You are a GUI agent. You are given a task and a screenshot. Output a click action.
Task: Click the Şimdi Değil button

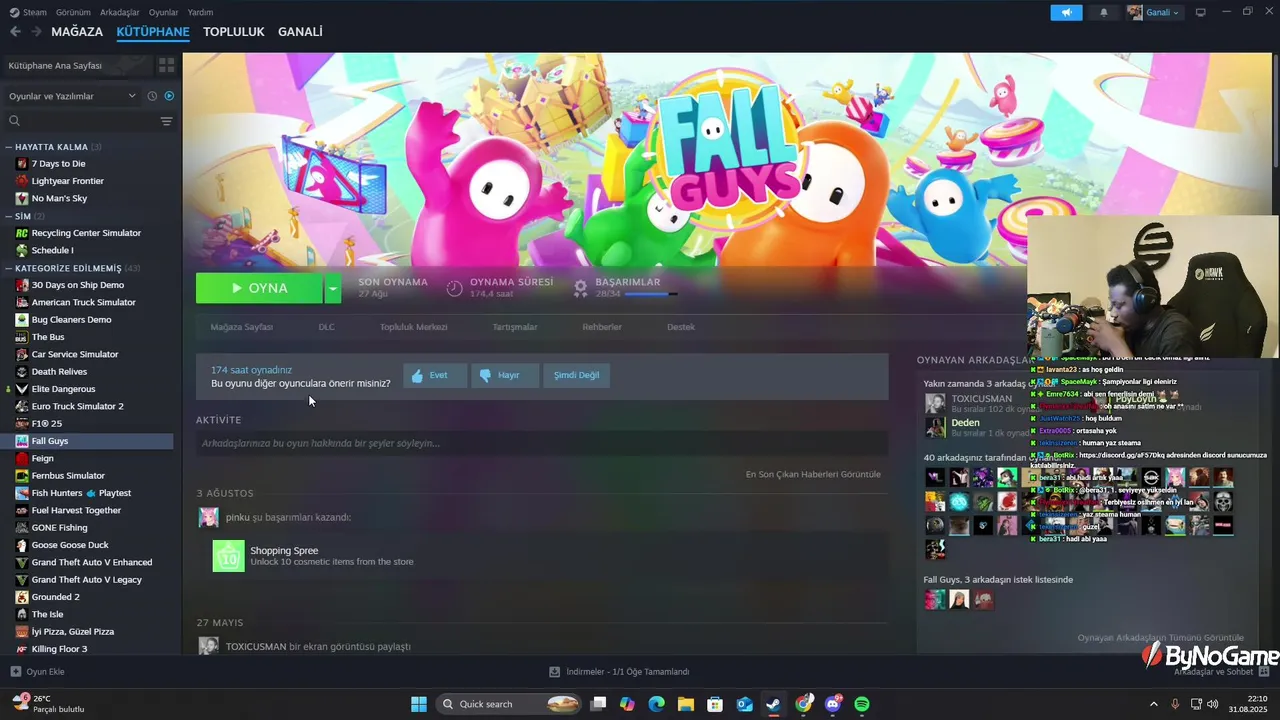[x=577, y=375]
